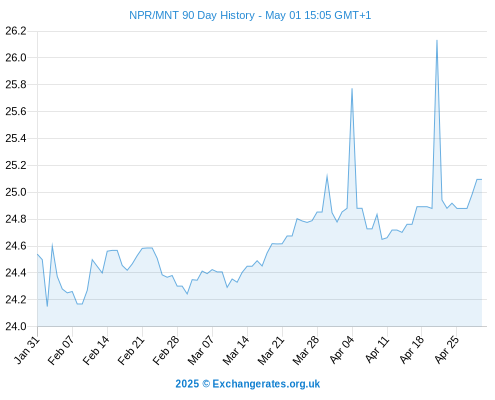Click the Apr 25 x-axis date label
Screen dimensions: 495x400
(x=447, y=350)
